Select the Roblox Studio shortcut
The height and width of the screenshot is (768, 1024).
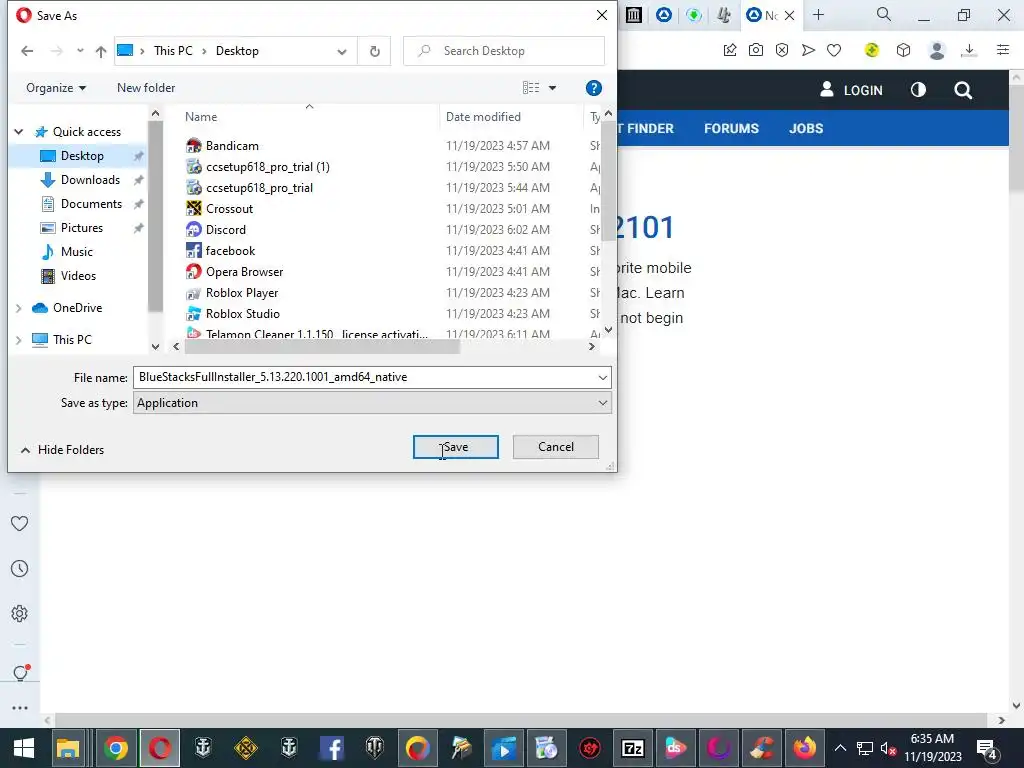click(242, 313)
